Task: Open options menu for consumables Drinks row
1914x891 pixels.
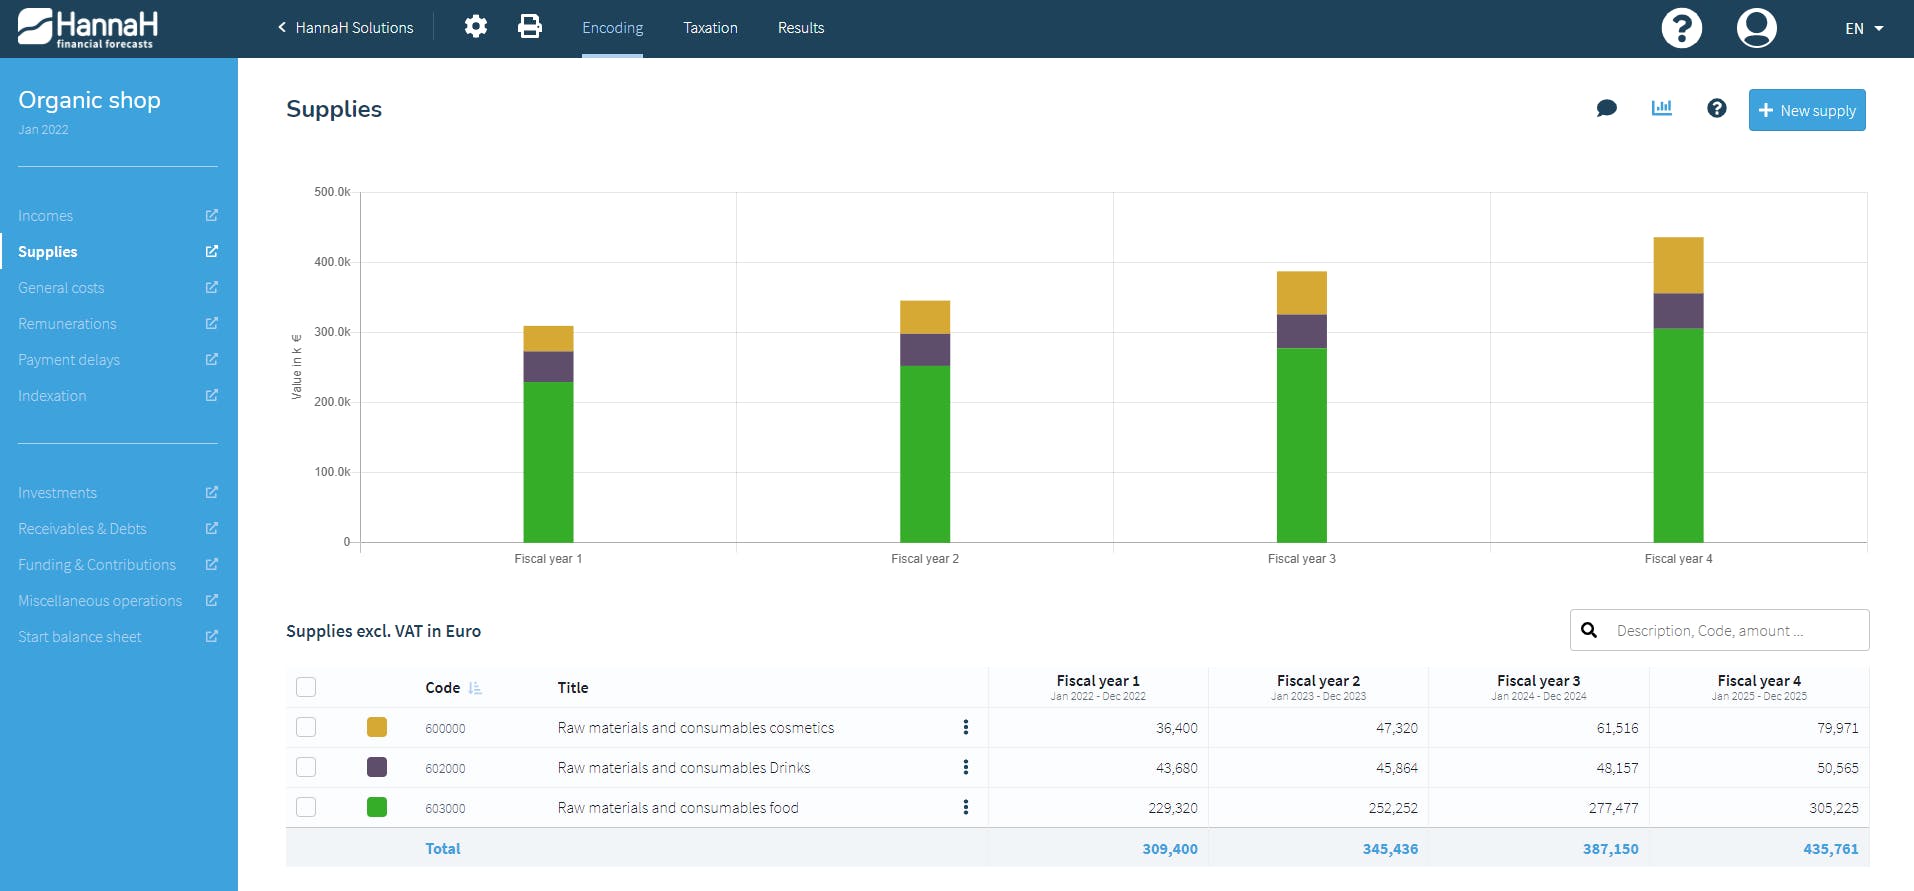Action: (x=965, y=767)
